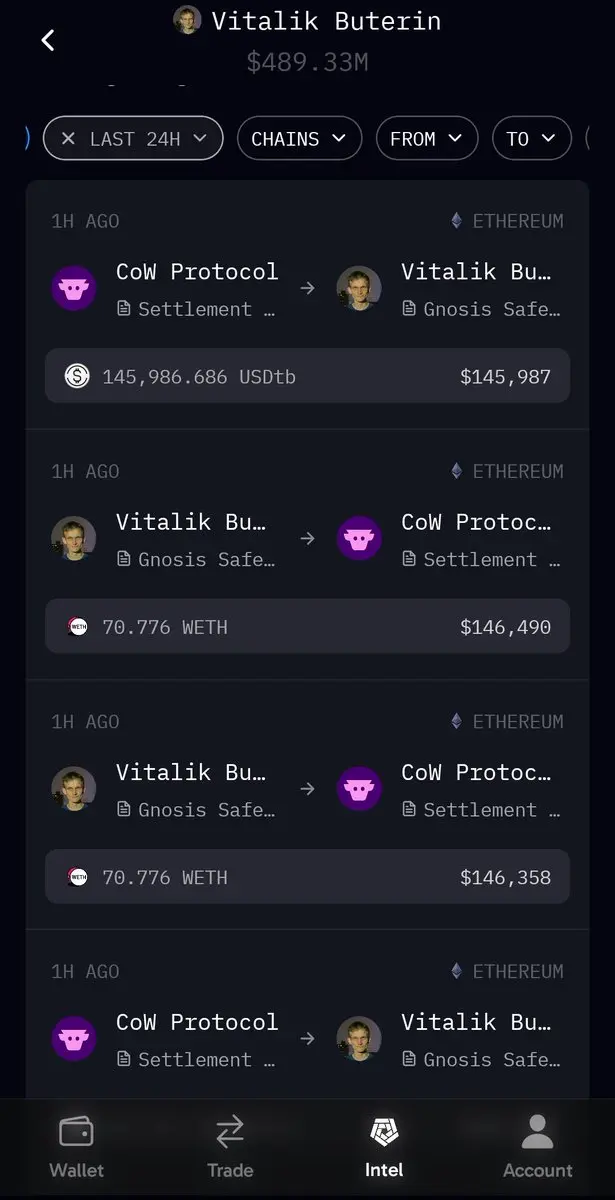The height and width of the screenshot is (1200, 615).
Task: Tap the back arrow icon
Action: pos(47,40)
